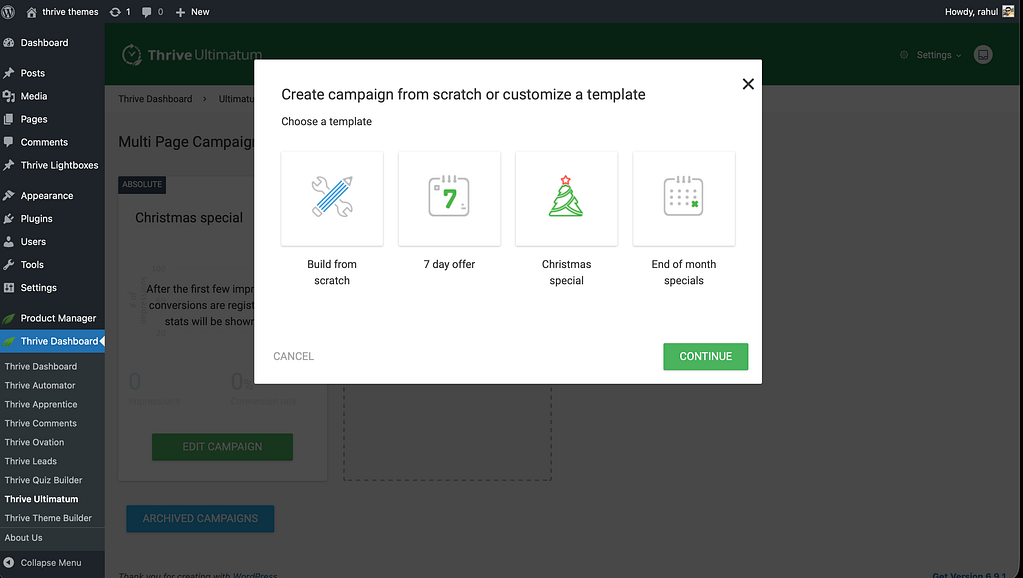The height and width of the screenshot is (578, 1023).
Task: Open the New content menu
Action: click(x=193, y=12)
